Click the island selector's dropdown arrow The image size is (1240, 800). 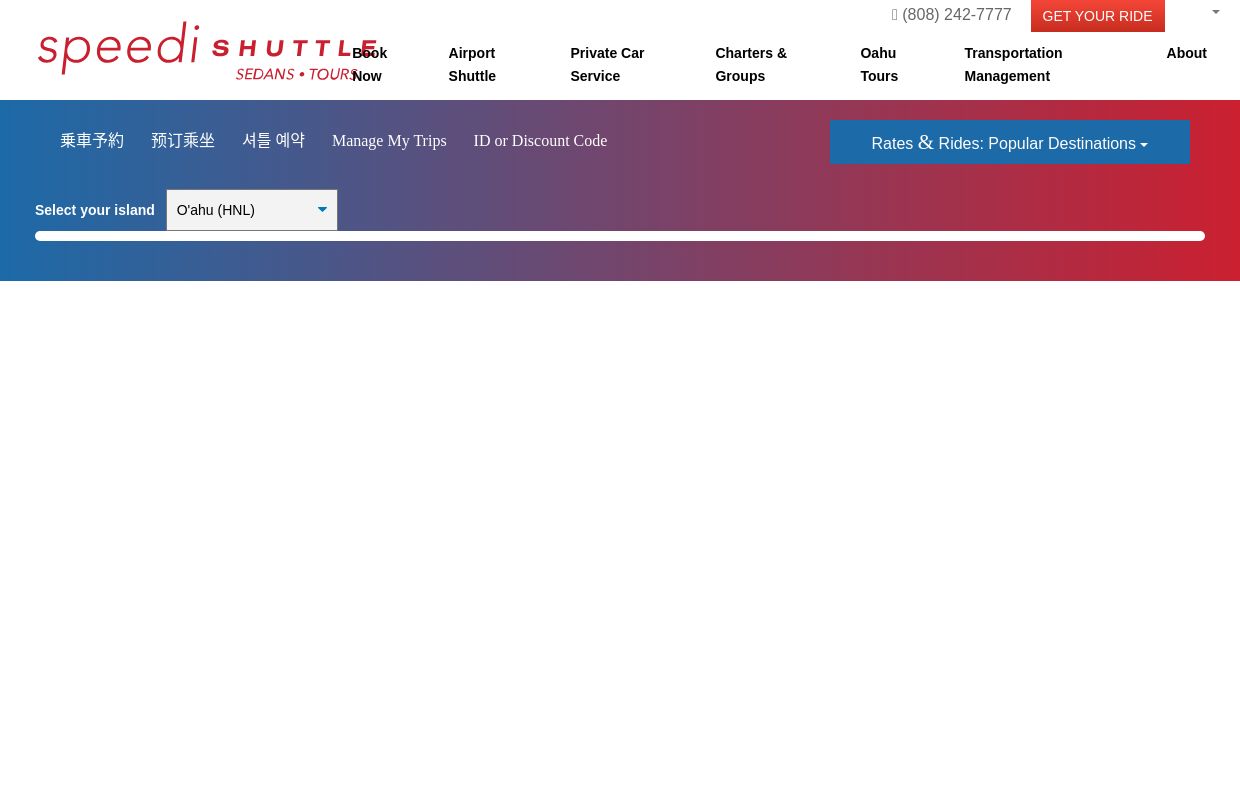[322, 210]
